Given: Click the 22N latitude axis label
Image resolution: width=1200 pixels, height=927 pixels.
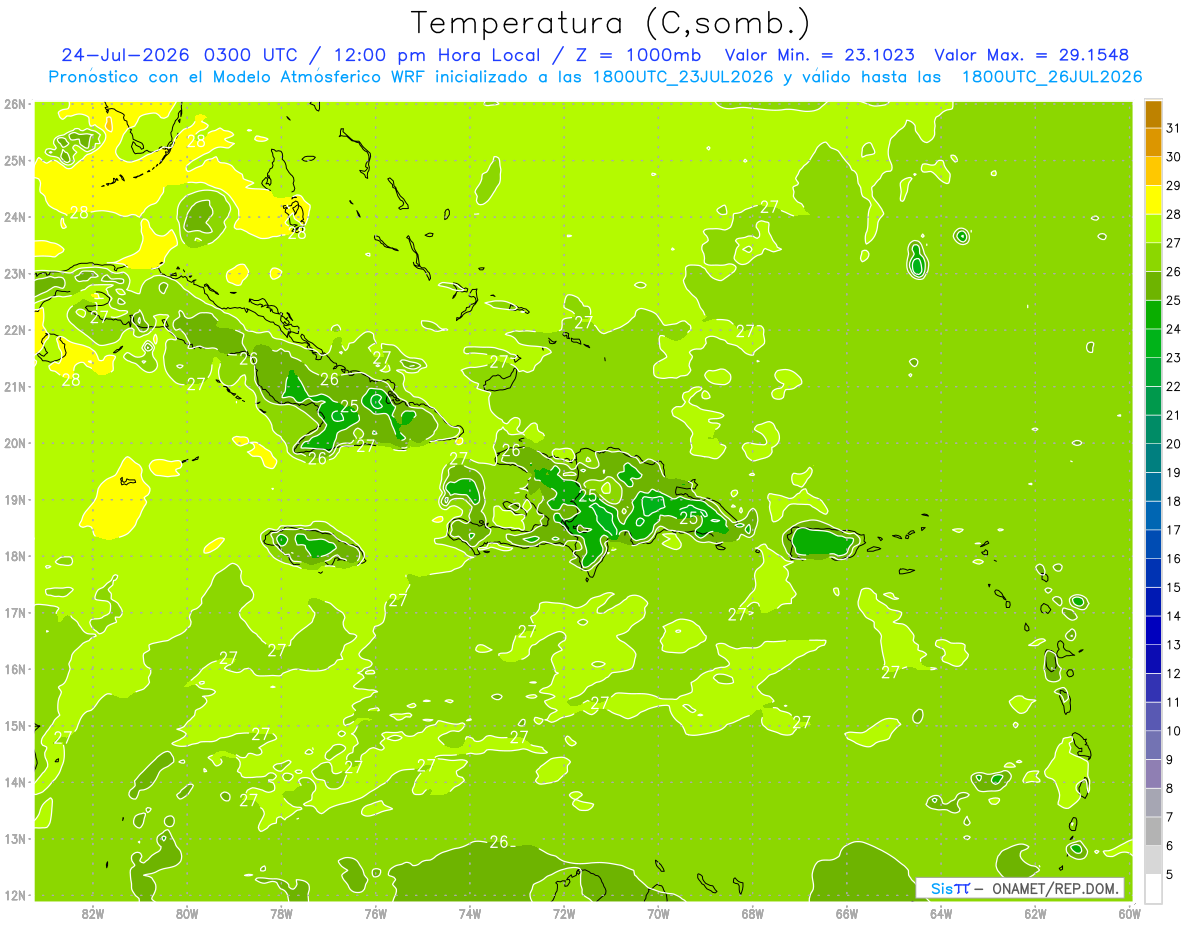Looking at the screenshot, I should tap(15, 330).
